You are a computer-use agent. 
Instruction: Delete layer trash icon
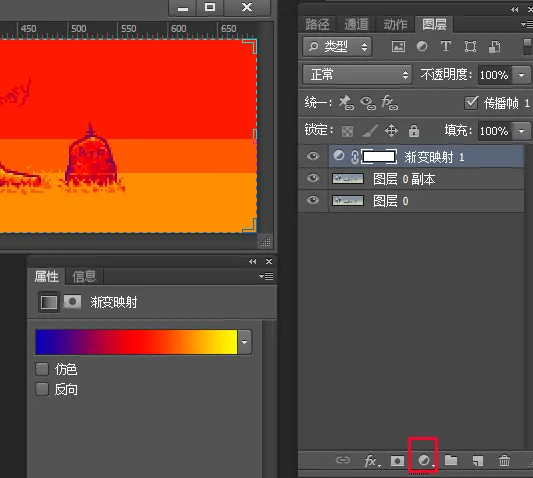[x=504, y=461]
